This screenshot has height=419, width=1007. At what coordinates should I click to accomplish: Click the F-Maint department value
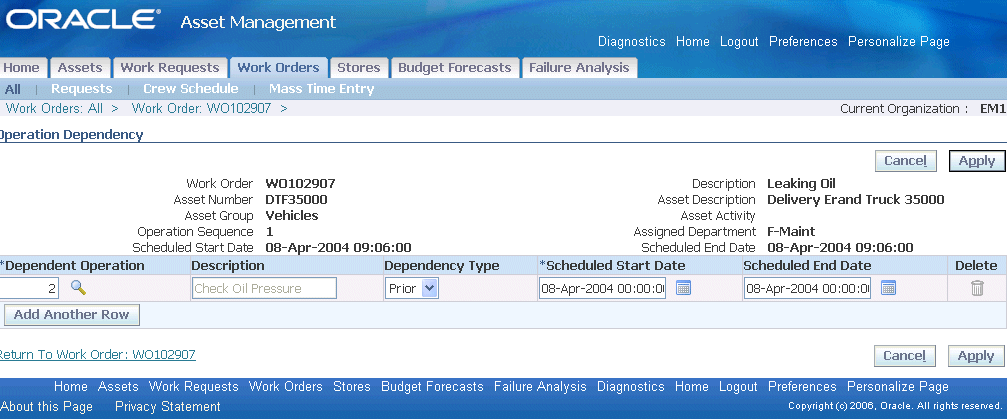click(791, 231)
